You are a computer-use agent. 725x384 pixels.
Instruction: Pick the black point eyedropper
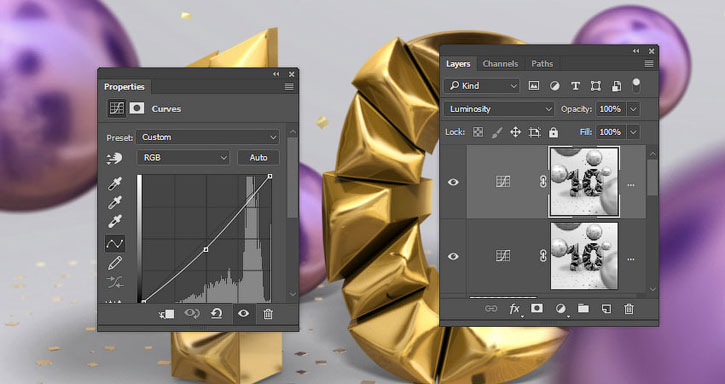115,184
